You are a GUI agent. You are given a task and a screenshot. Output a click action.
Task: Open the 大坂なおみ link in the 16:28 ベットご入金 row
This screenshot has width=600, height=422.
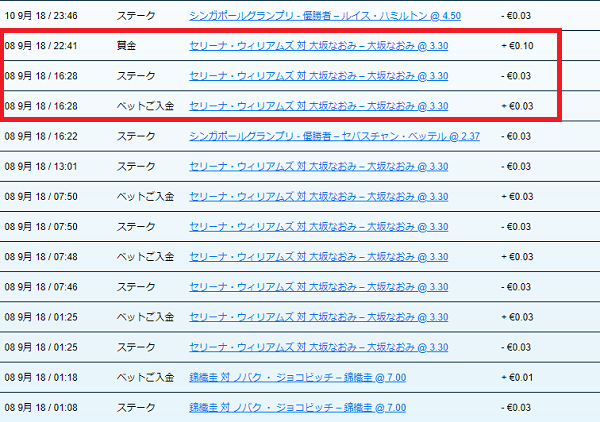click(319, 106)
